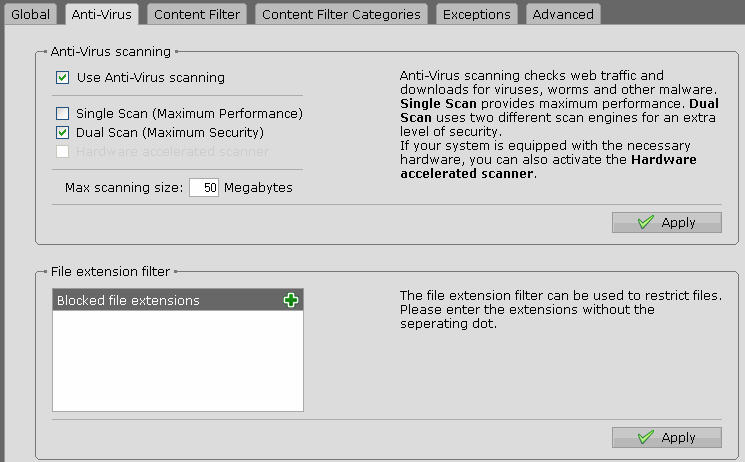Toggle the Use Anti-Virus scanning checkbox

coord(63,78)
